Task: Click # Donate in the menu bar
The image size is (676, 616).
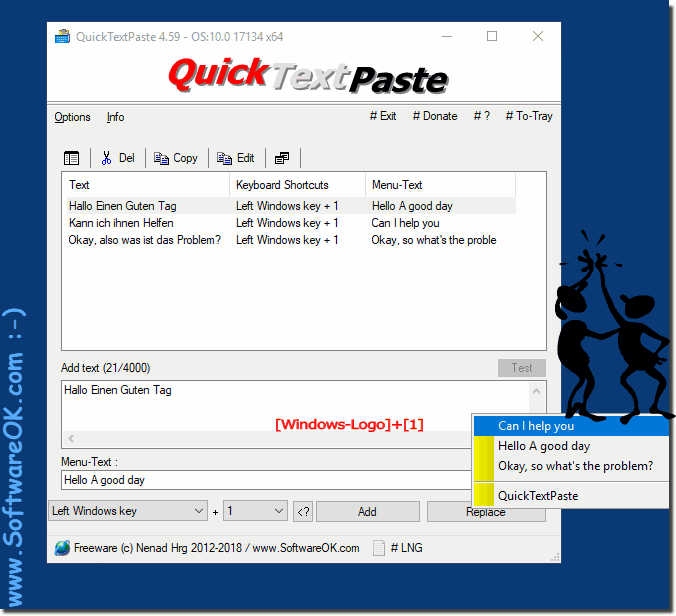Action: pyautogui.click(x=435, y=116)
